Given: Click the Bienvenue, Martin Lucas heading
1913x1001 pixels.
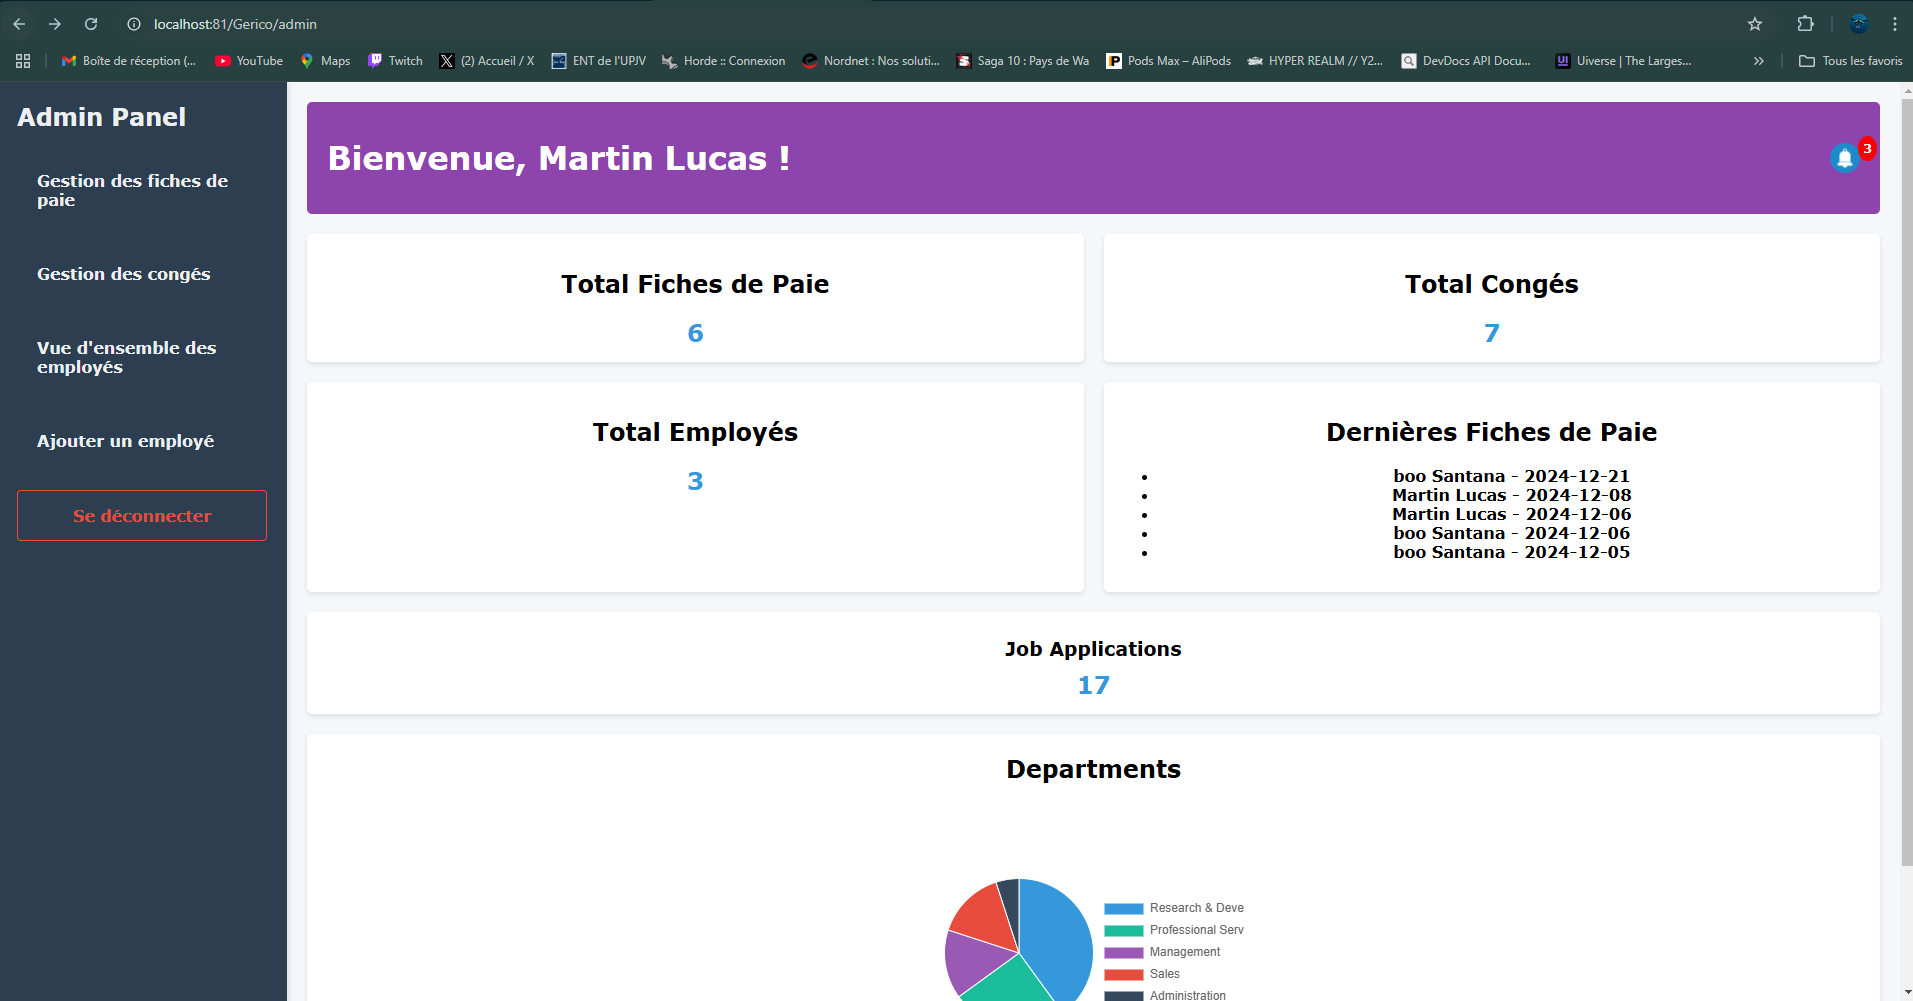Looking at the screenshot, I should tap(559, 158).
